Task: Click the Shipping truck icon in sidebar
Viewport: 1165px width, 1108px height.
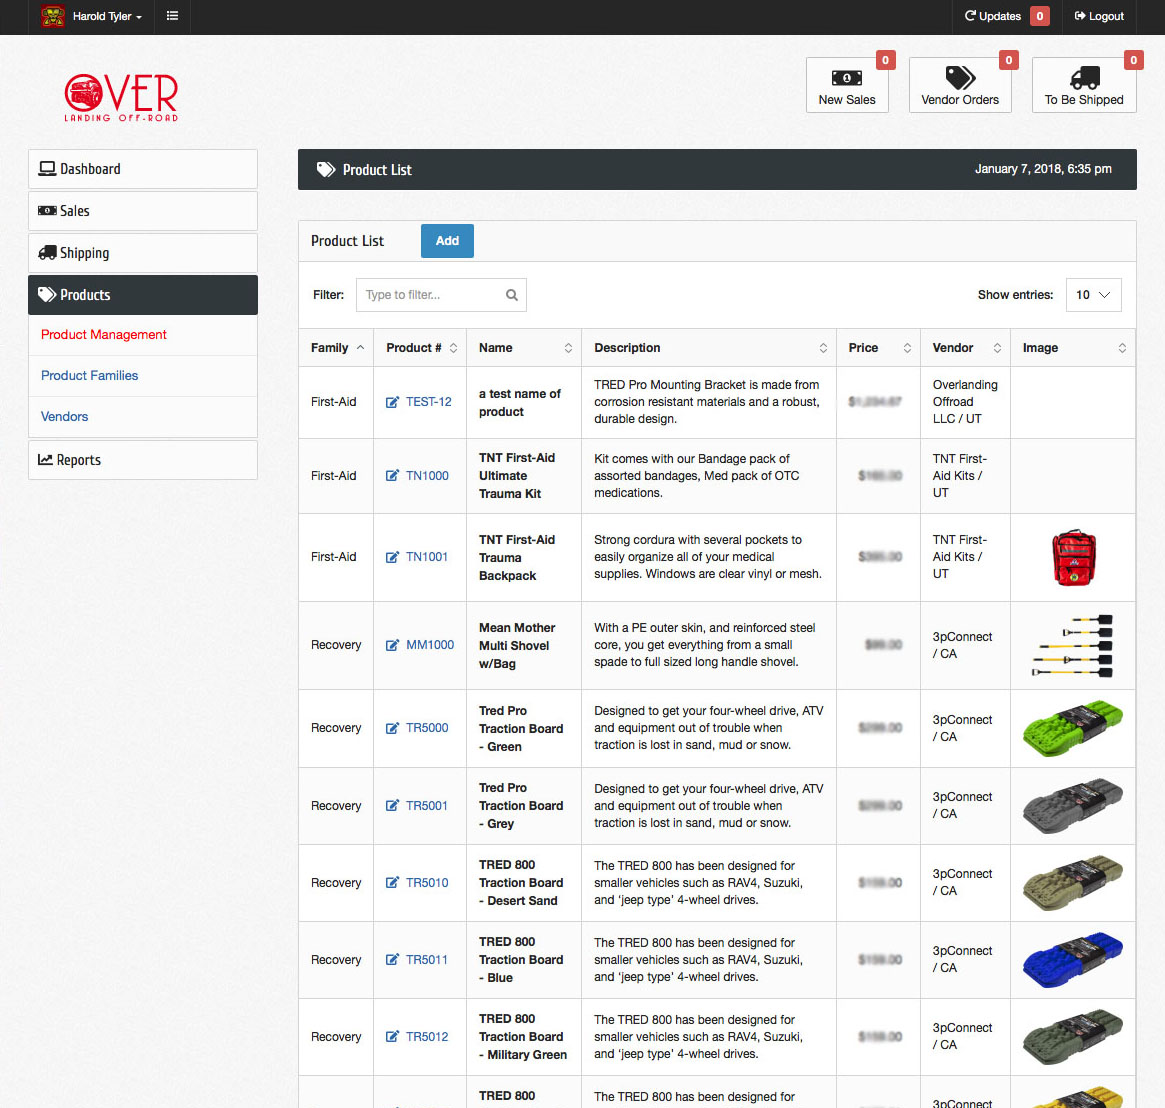Action: (46, 252)
